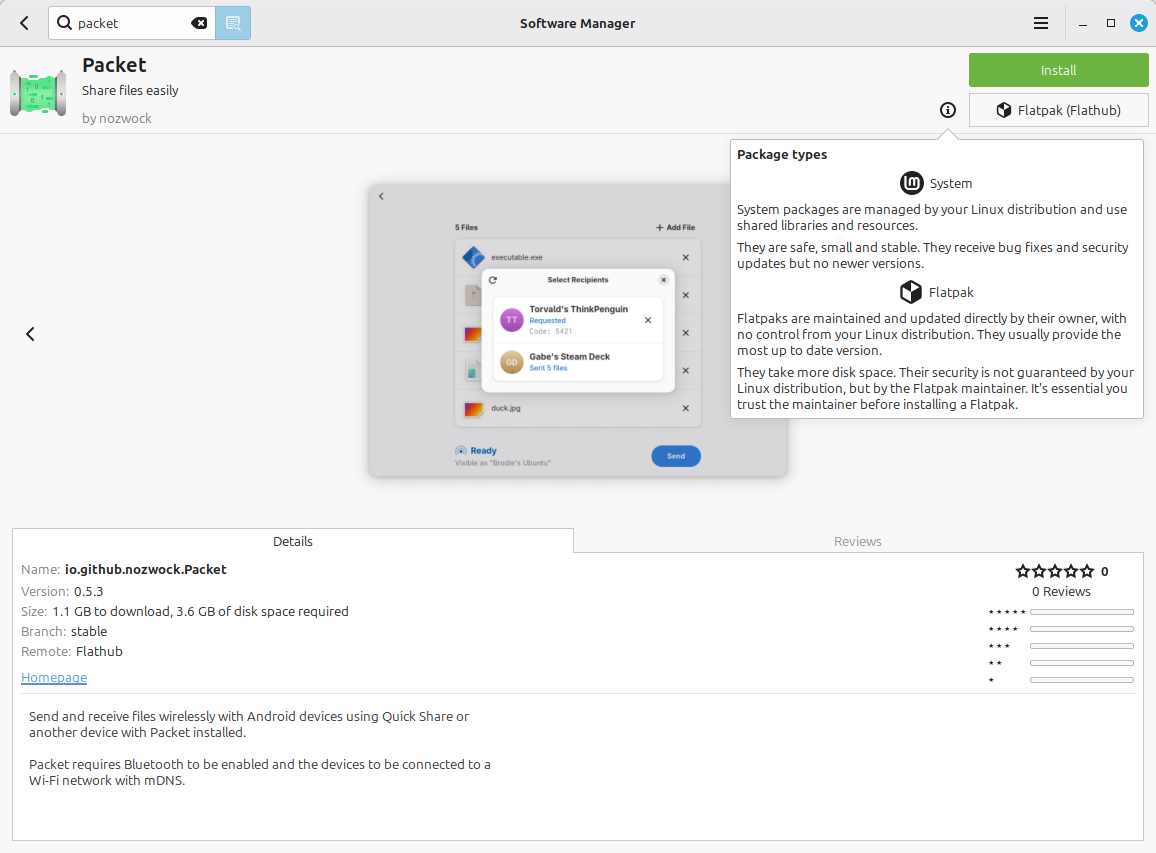
Task: Go back using the header arrow
Action: tap(25, 23)
